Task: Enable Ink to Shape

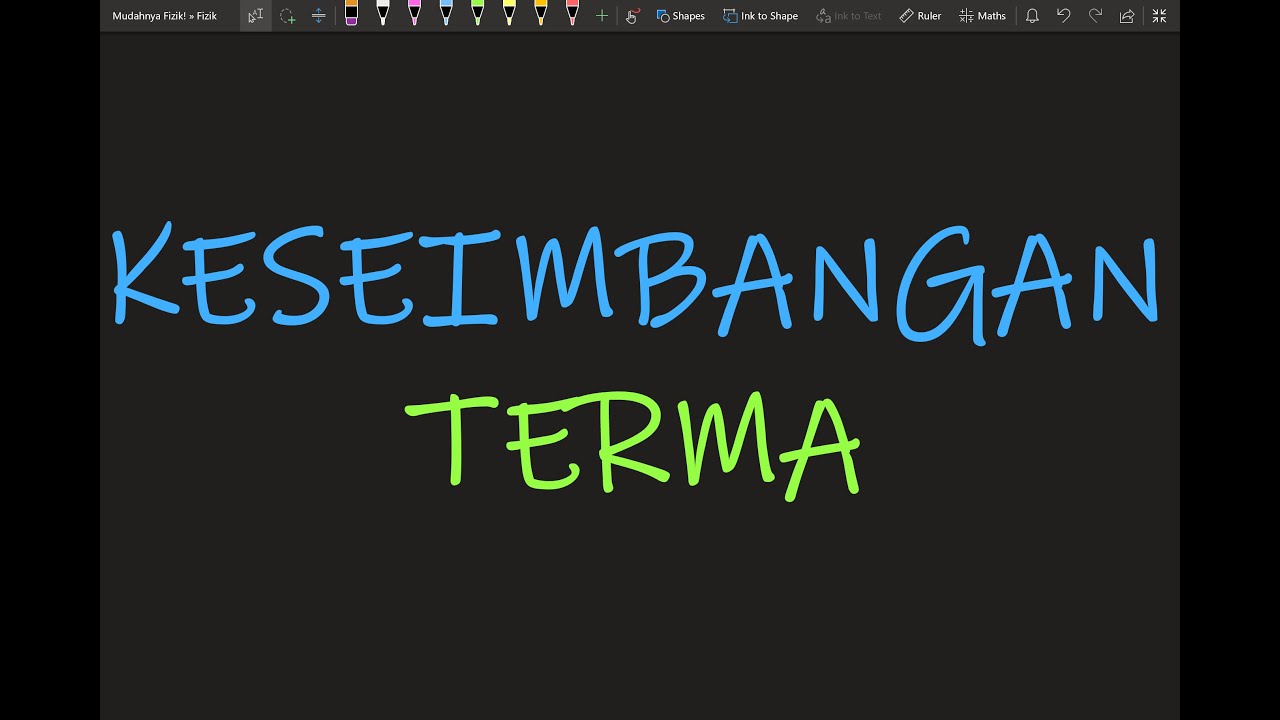Action: [x=761, y=16]
